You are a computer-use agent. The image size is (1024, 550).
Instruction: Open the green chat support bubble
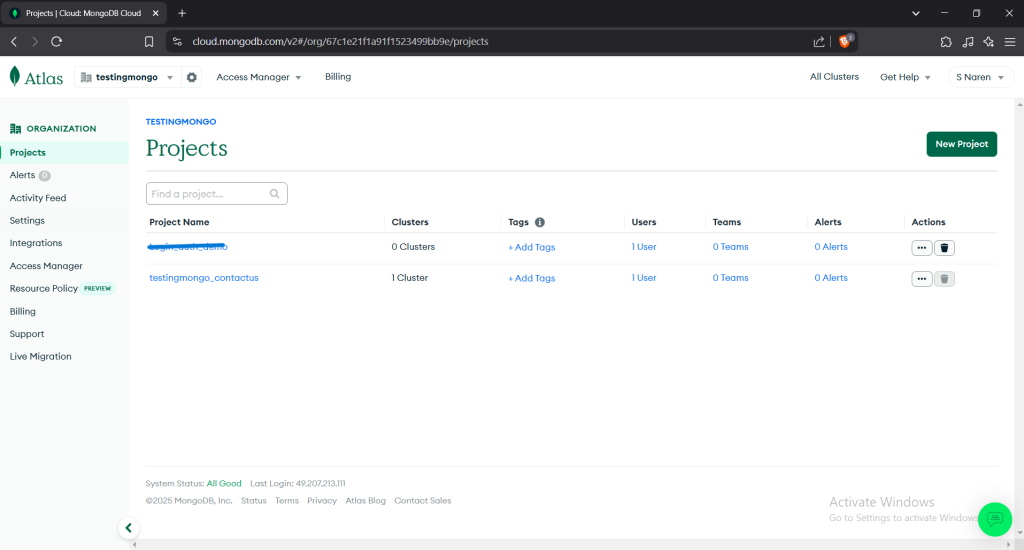click(995, 519)
